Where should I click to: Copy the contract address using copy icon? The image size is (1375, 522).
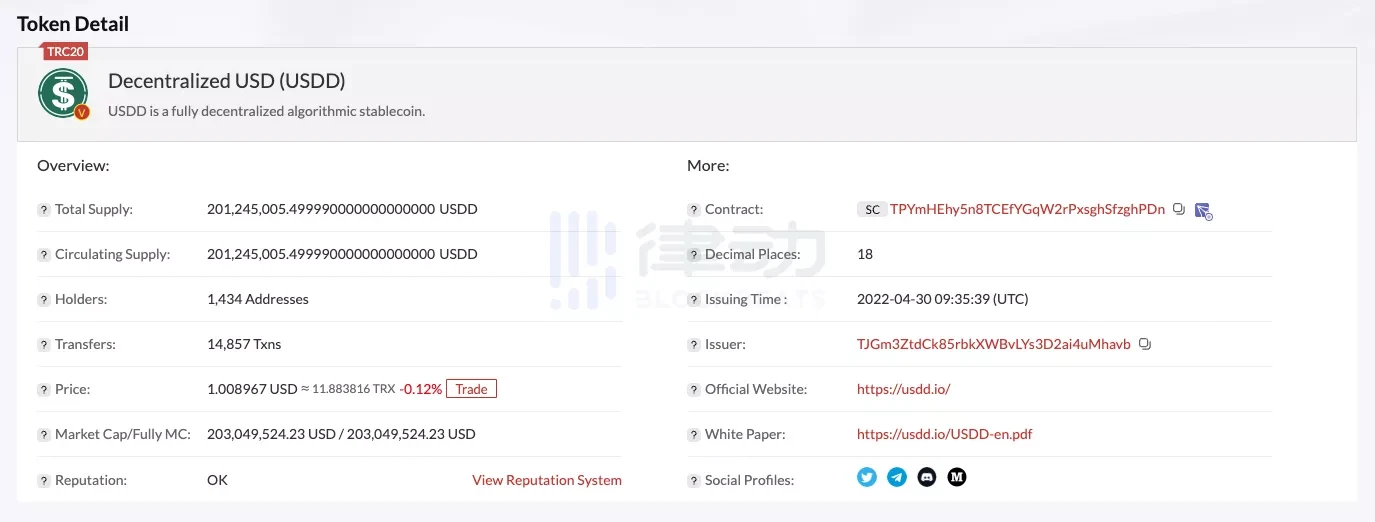(x=1179, y=209)
